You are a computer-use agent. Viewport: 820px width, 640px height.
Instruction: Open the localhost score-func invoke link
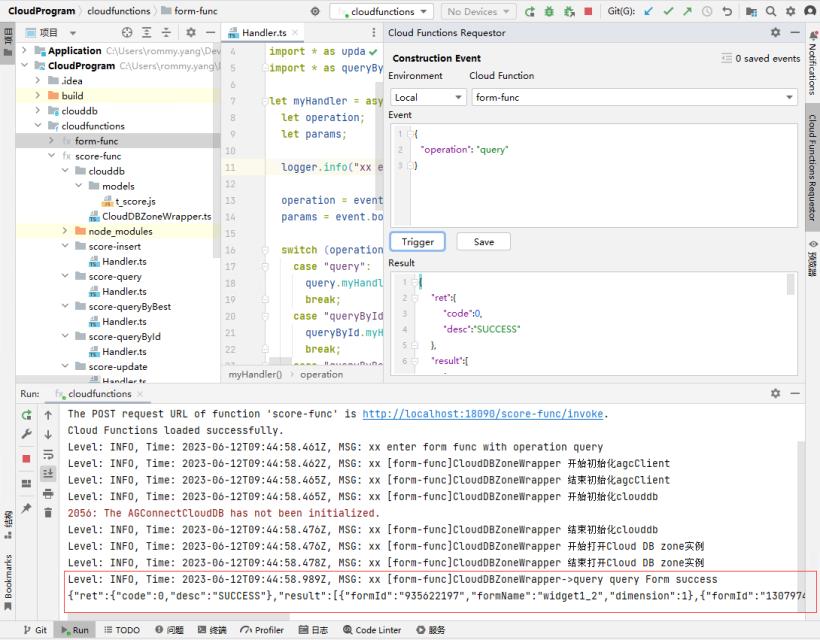484,414
